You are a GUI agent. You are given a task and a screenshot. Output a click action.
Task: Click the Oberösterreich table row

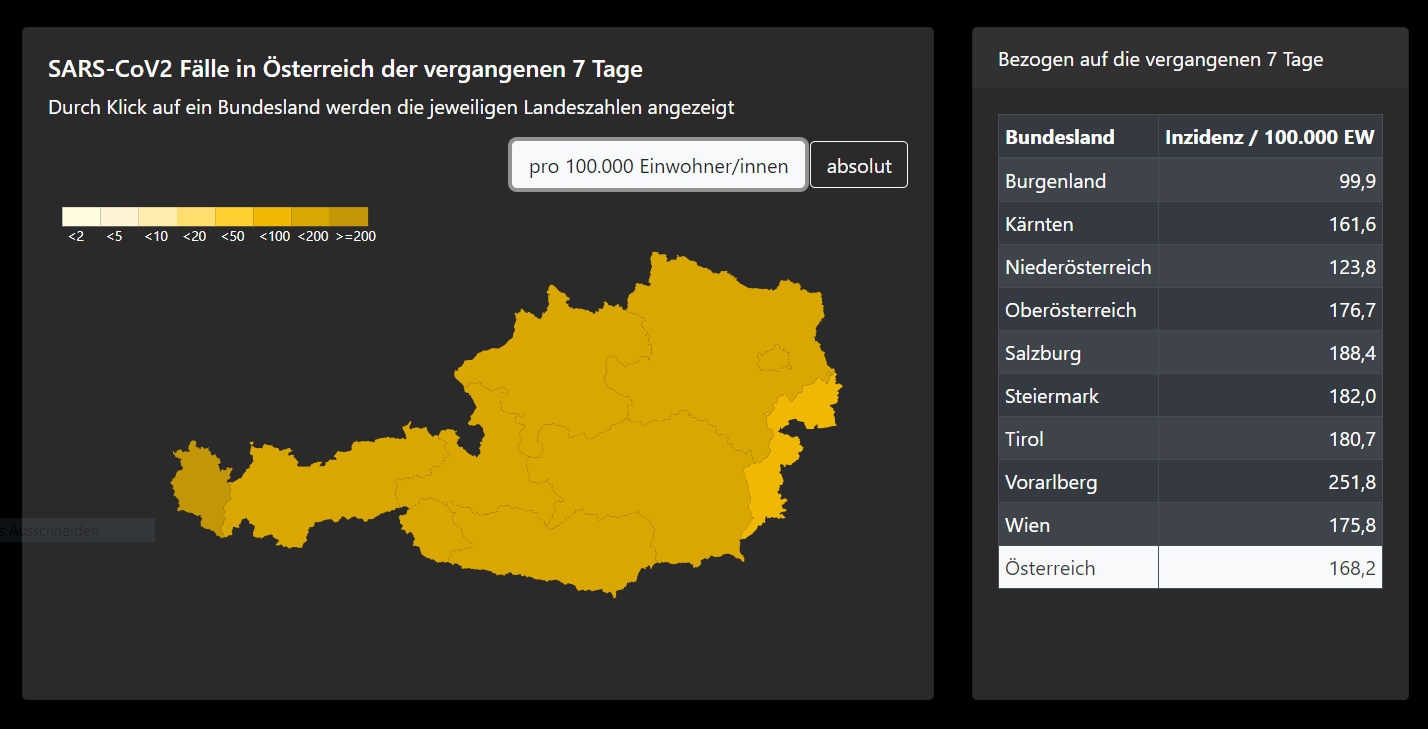[1190, 310]
